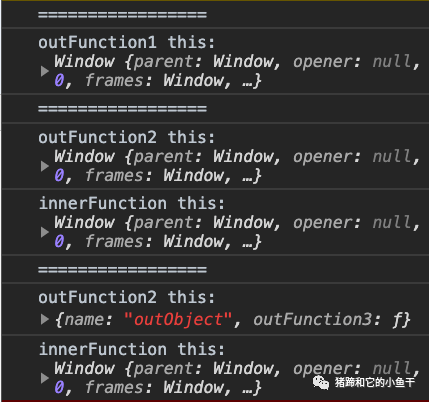Select the first "outFunction2 this:" log text
Screen dimensions: 429x402
click(x=127, y=137)
